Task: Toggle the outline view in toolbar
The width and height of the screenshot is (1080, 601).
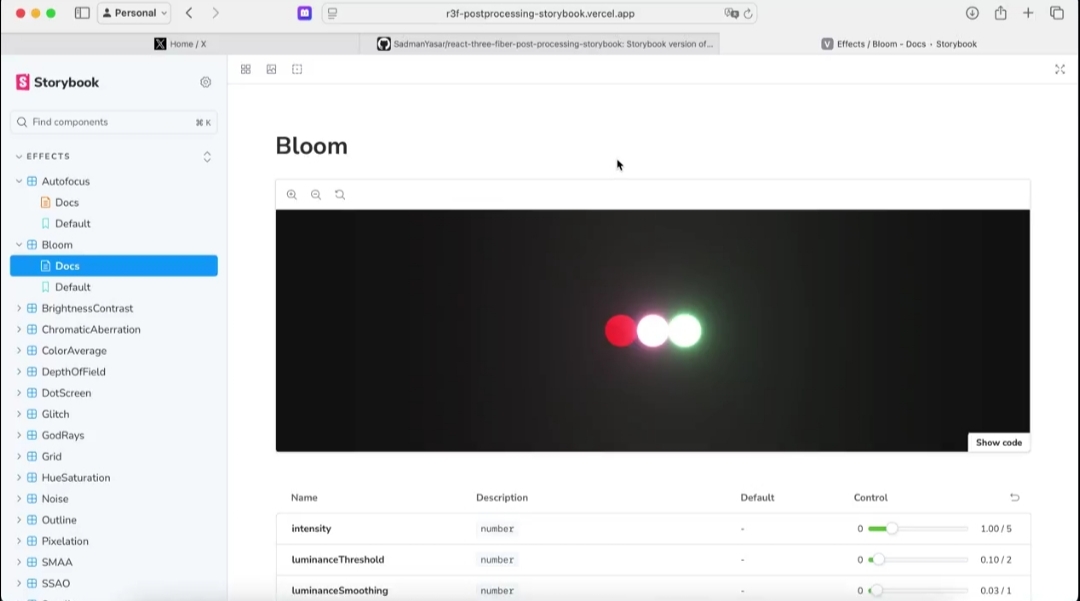Action: [297, 70]
